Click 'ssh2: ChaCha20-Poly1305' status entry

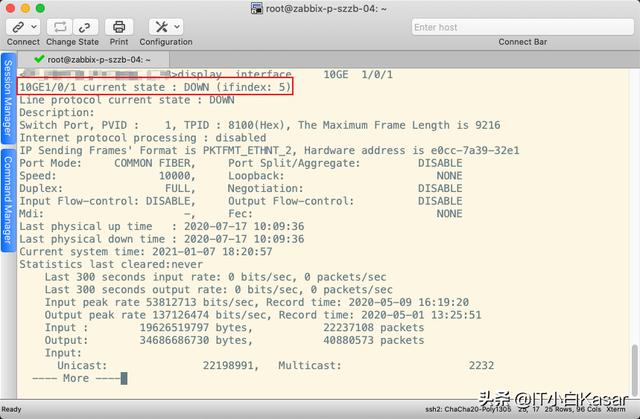(x=468, y=409)
